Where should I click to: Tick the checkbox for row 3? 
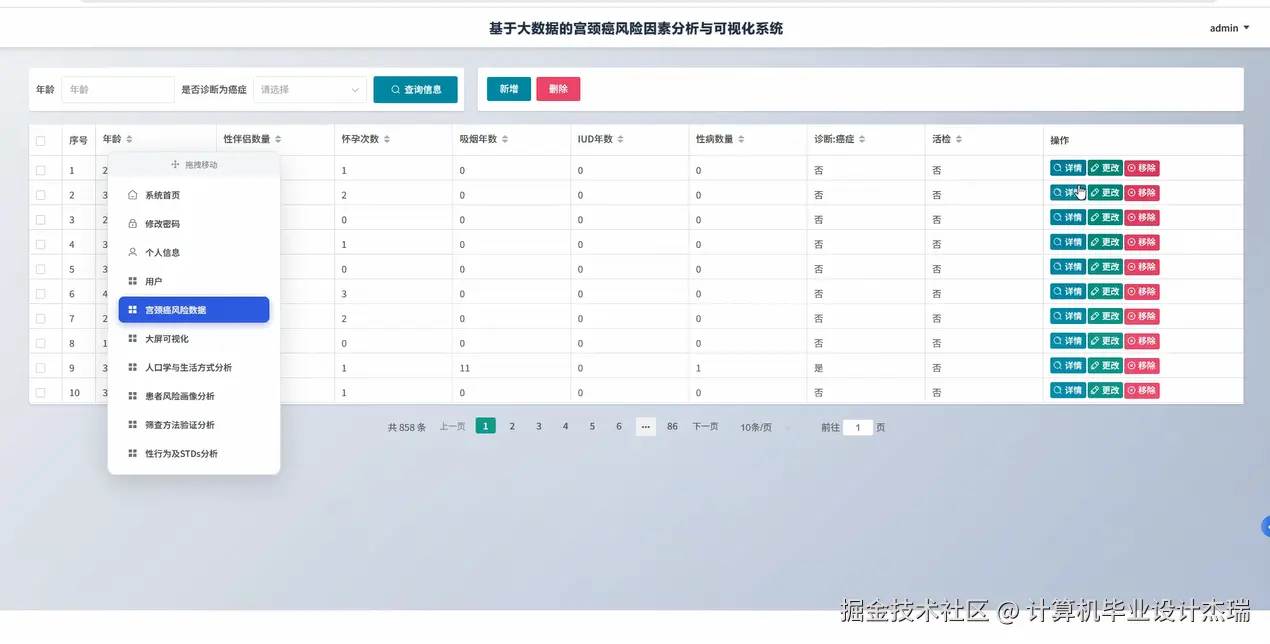[41, 220]
